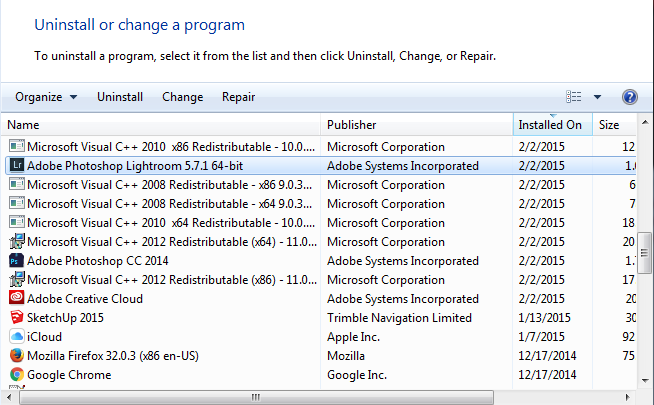Click the vertical scrollbar thumb

[645, 253]
